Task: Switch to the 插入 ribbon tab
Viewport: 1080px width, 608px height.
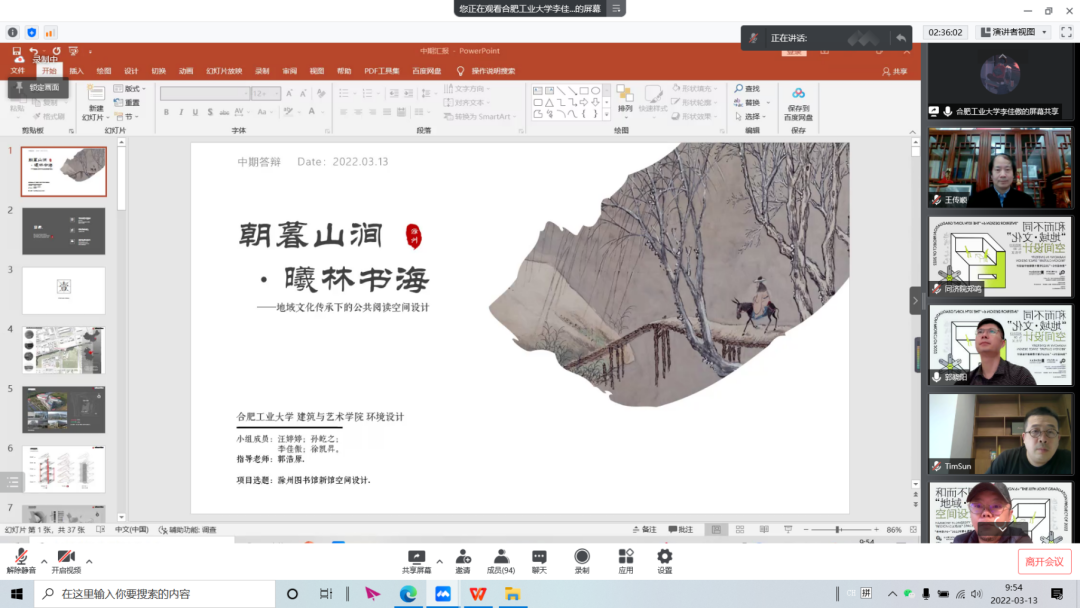Action: [76, 71]
